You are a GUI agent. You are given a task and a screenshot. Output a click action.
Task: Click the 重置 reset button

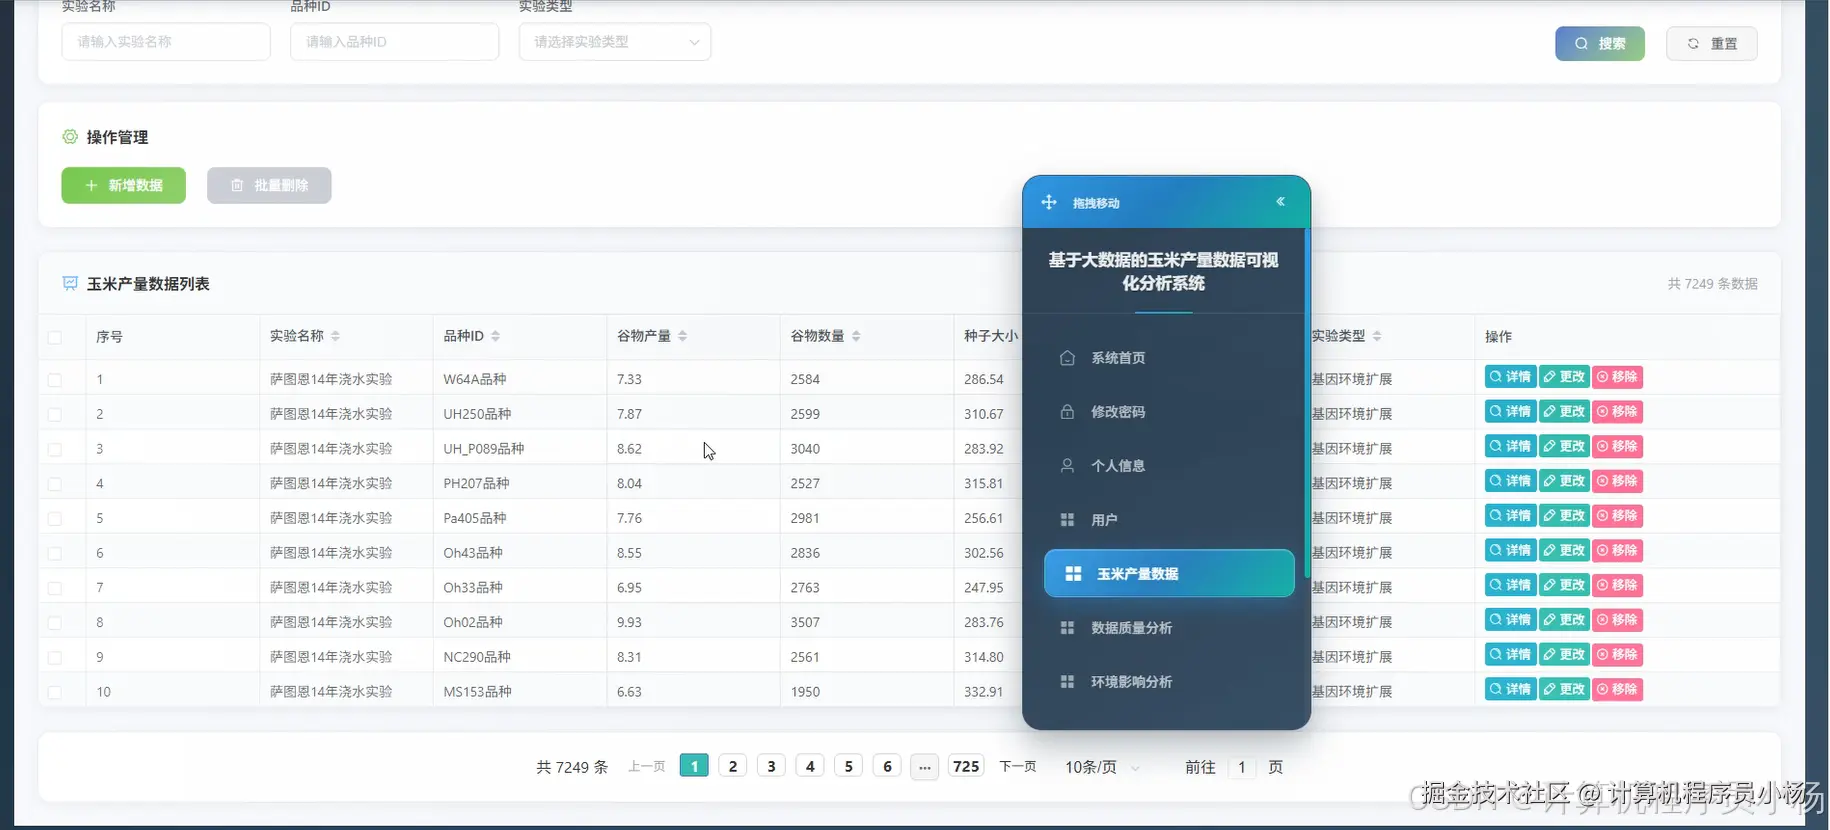click(1711, 43)
